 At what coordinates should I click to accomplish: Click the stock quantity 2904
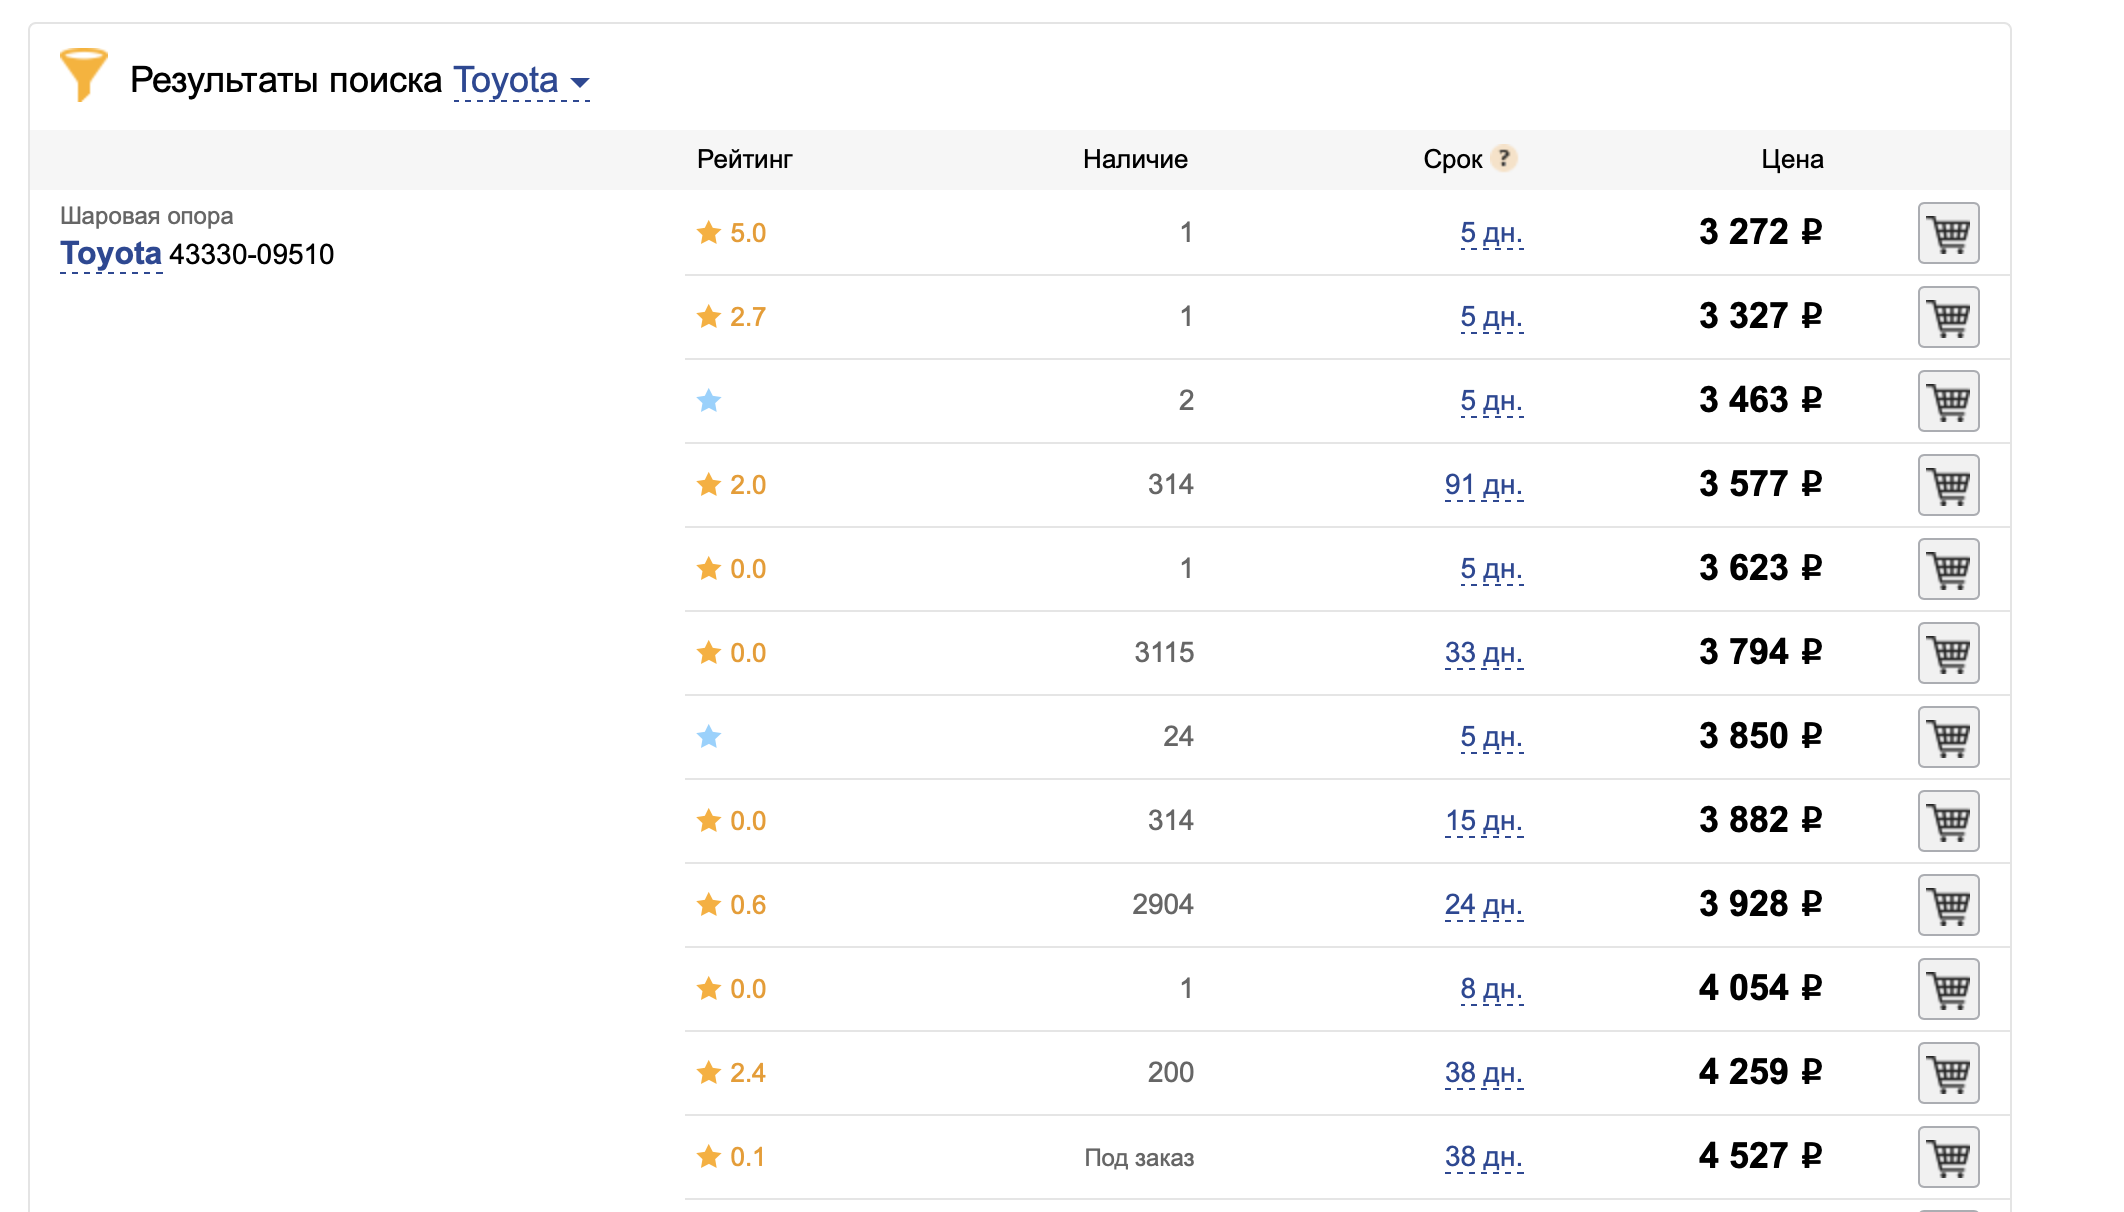click(x=1163, y=905)
